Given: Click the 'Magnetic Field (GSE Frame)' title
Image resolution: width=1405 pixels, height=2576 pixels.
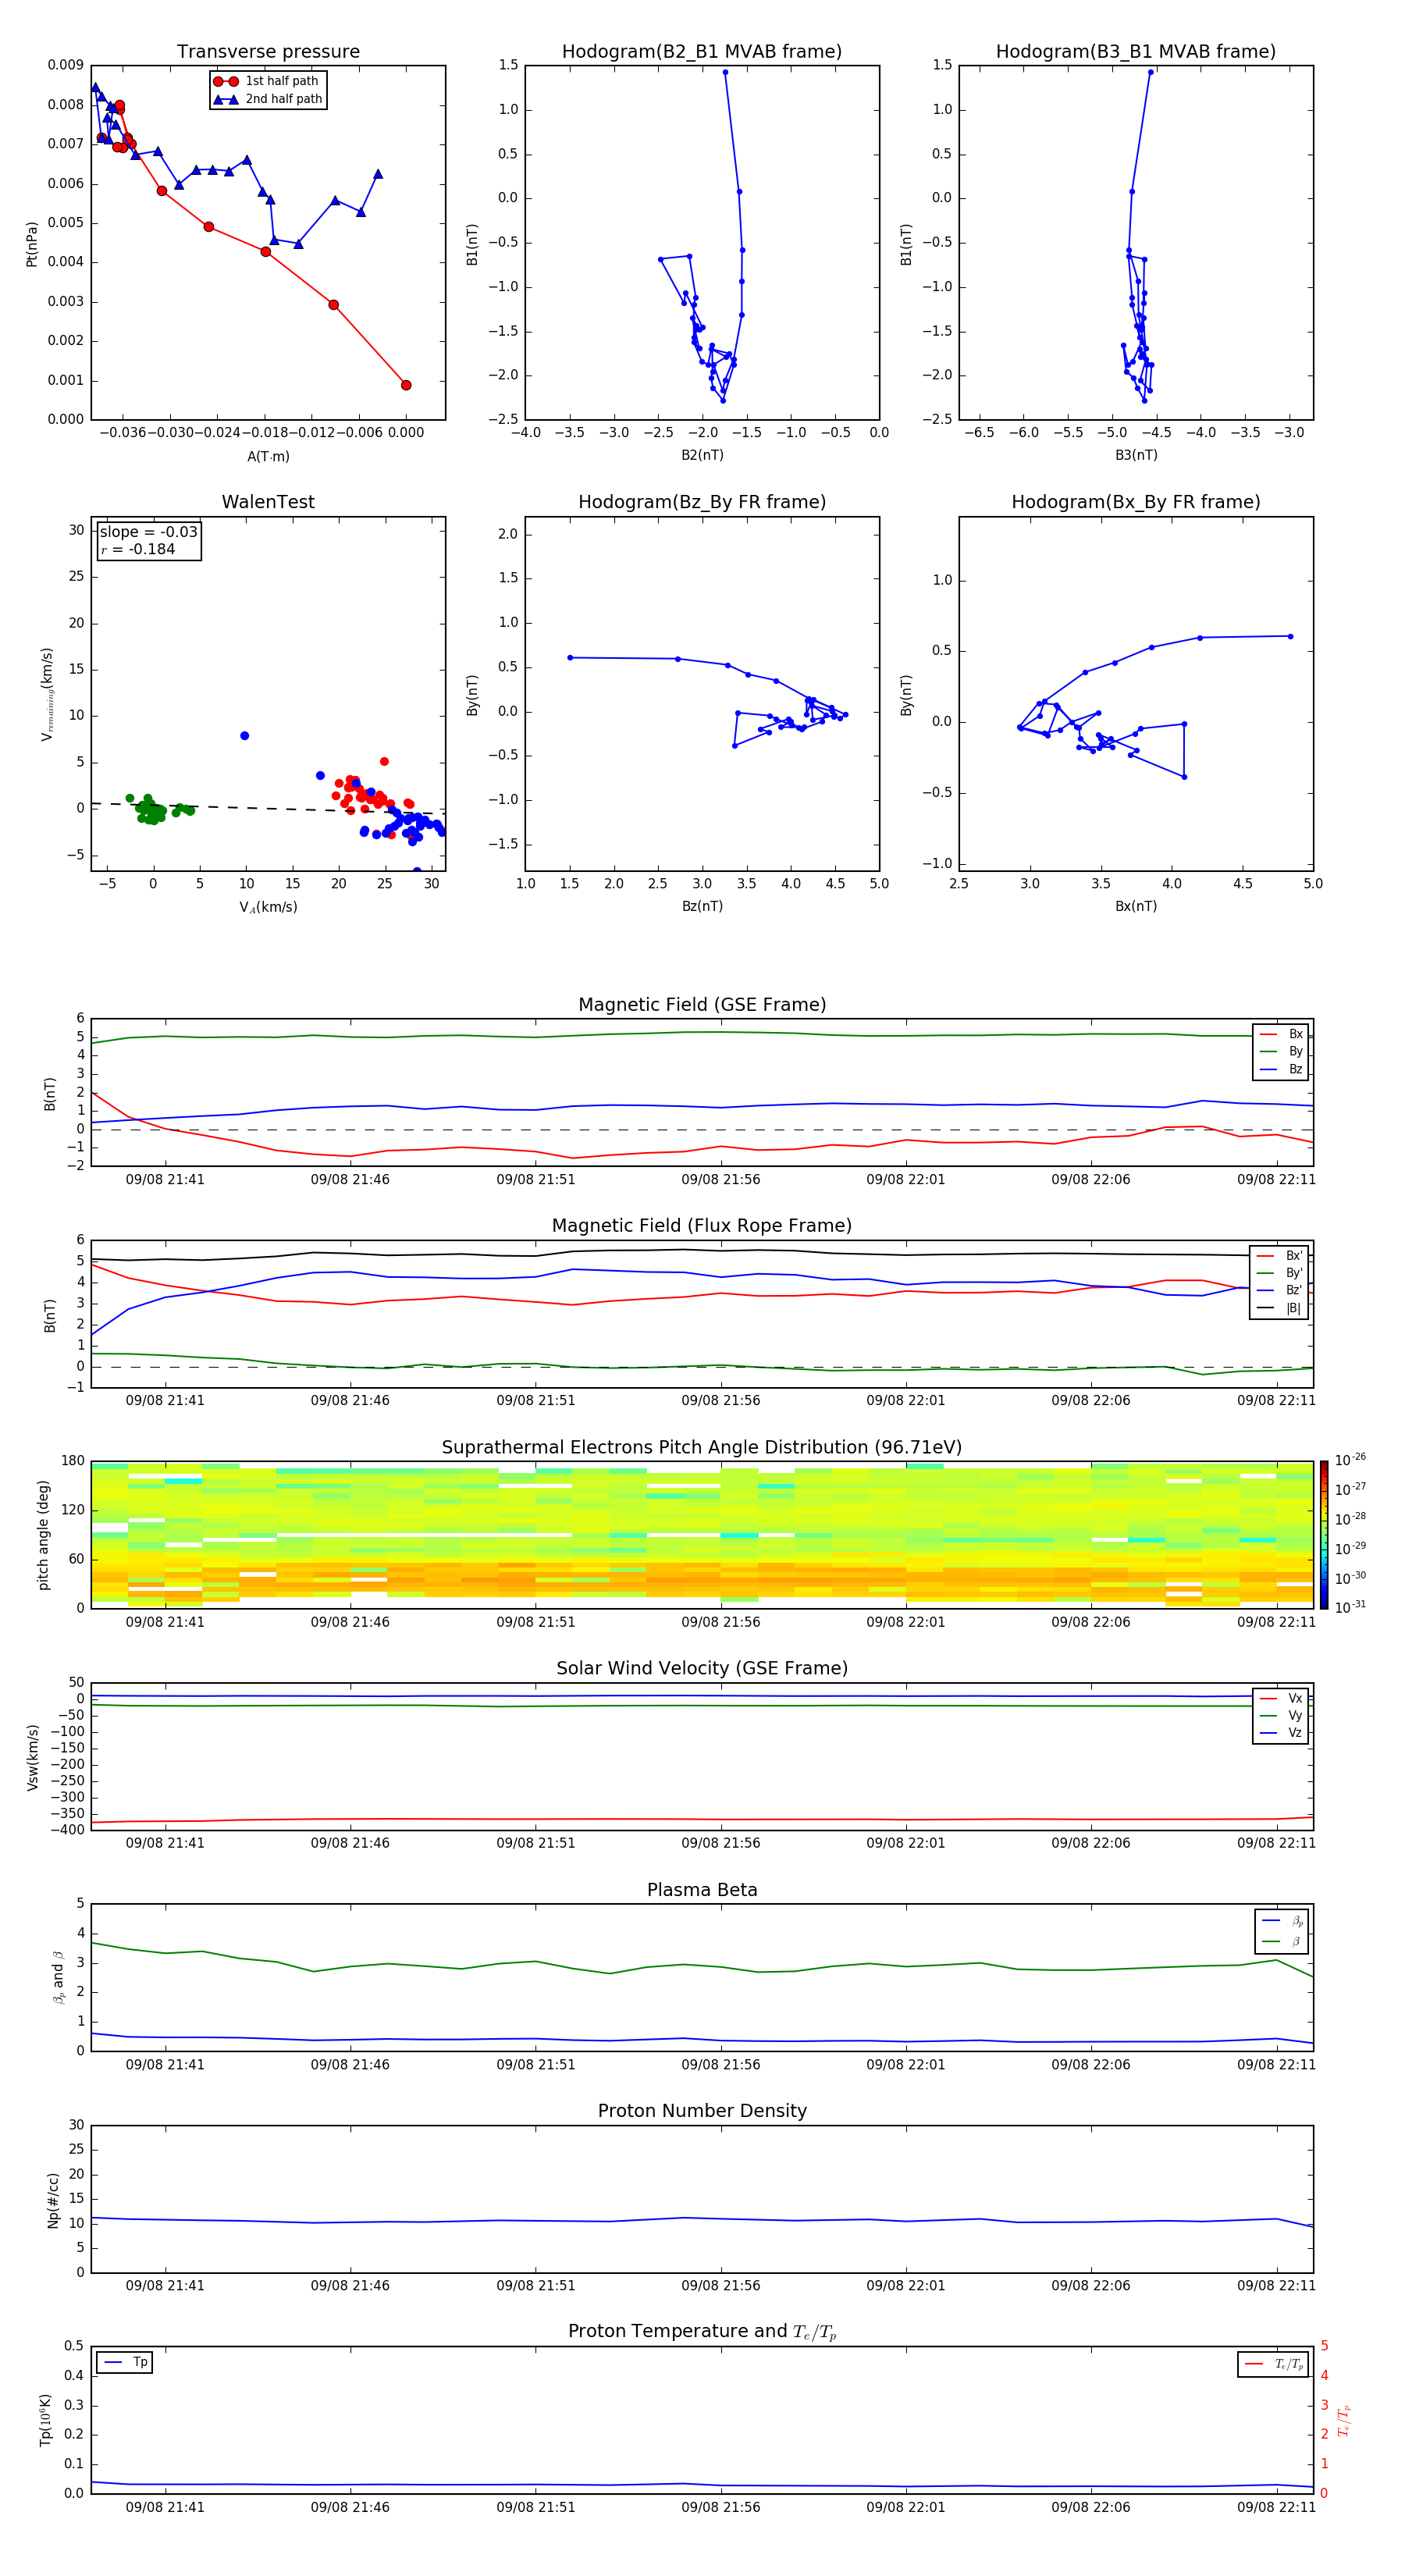Looking at the screenshot, I should (x=702, y=1005).
